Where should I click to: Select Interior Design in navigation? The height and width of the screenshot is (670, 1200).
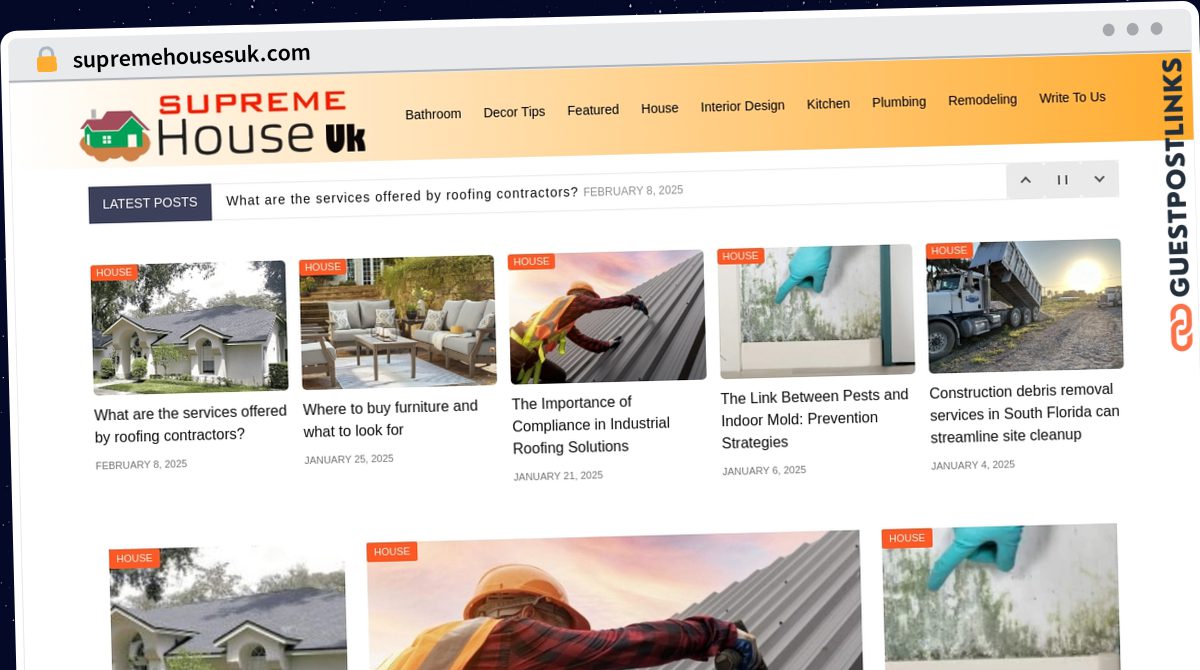click(x=742, y=106)
